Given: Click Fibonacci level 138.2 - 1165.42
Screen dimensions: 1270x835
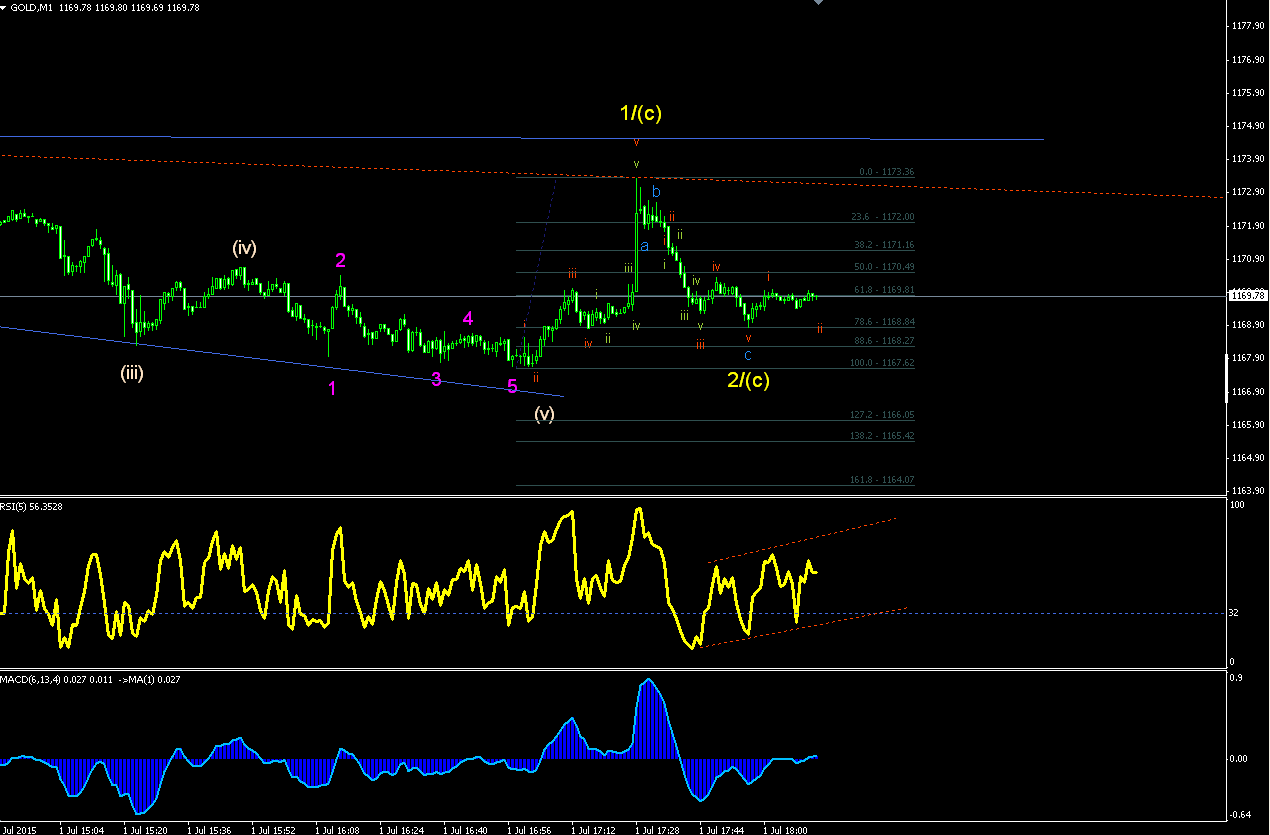Looking at the screenshot, I should click(881, 436).
